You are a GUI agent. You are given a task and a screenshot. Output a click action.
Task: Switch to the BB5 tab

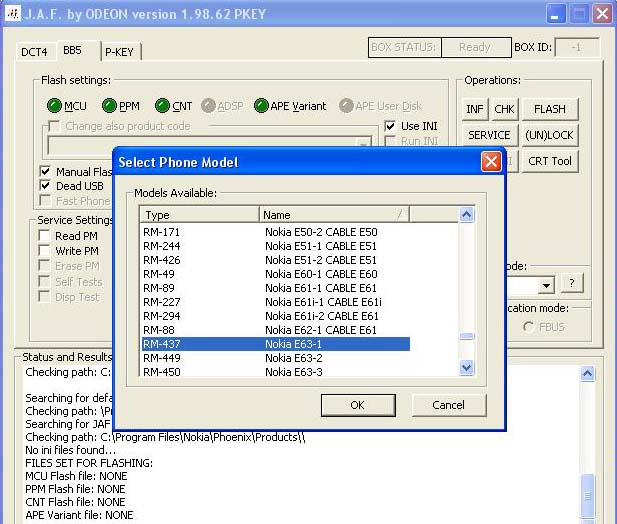click(x=78, y=50)
